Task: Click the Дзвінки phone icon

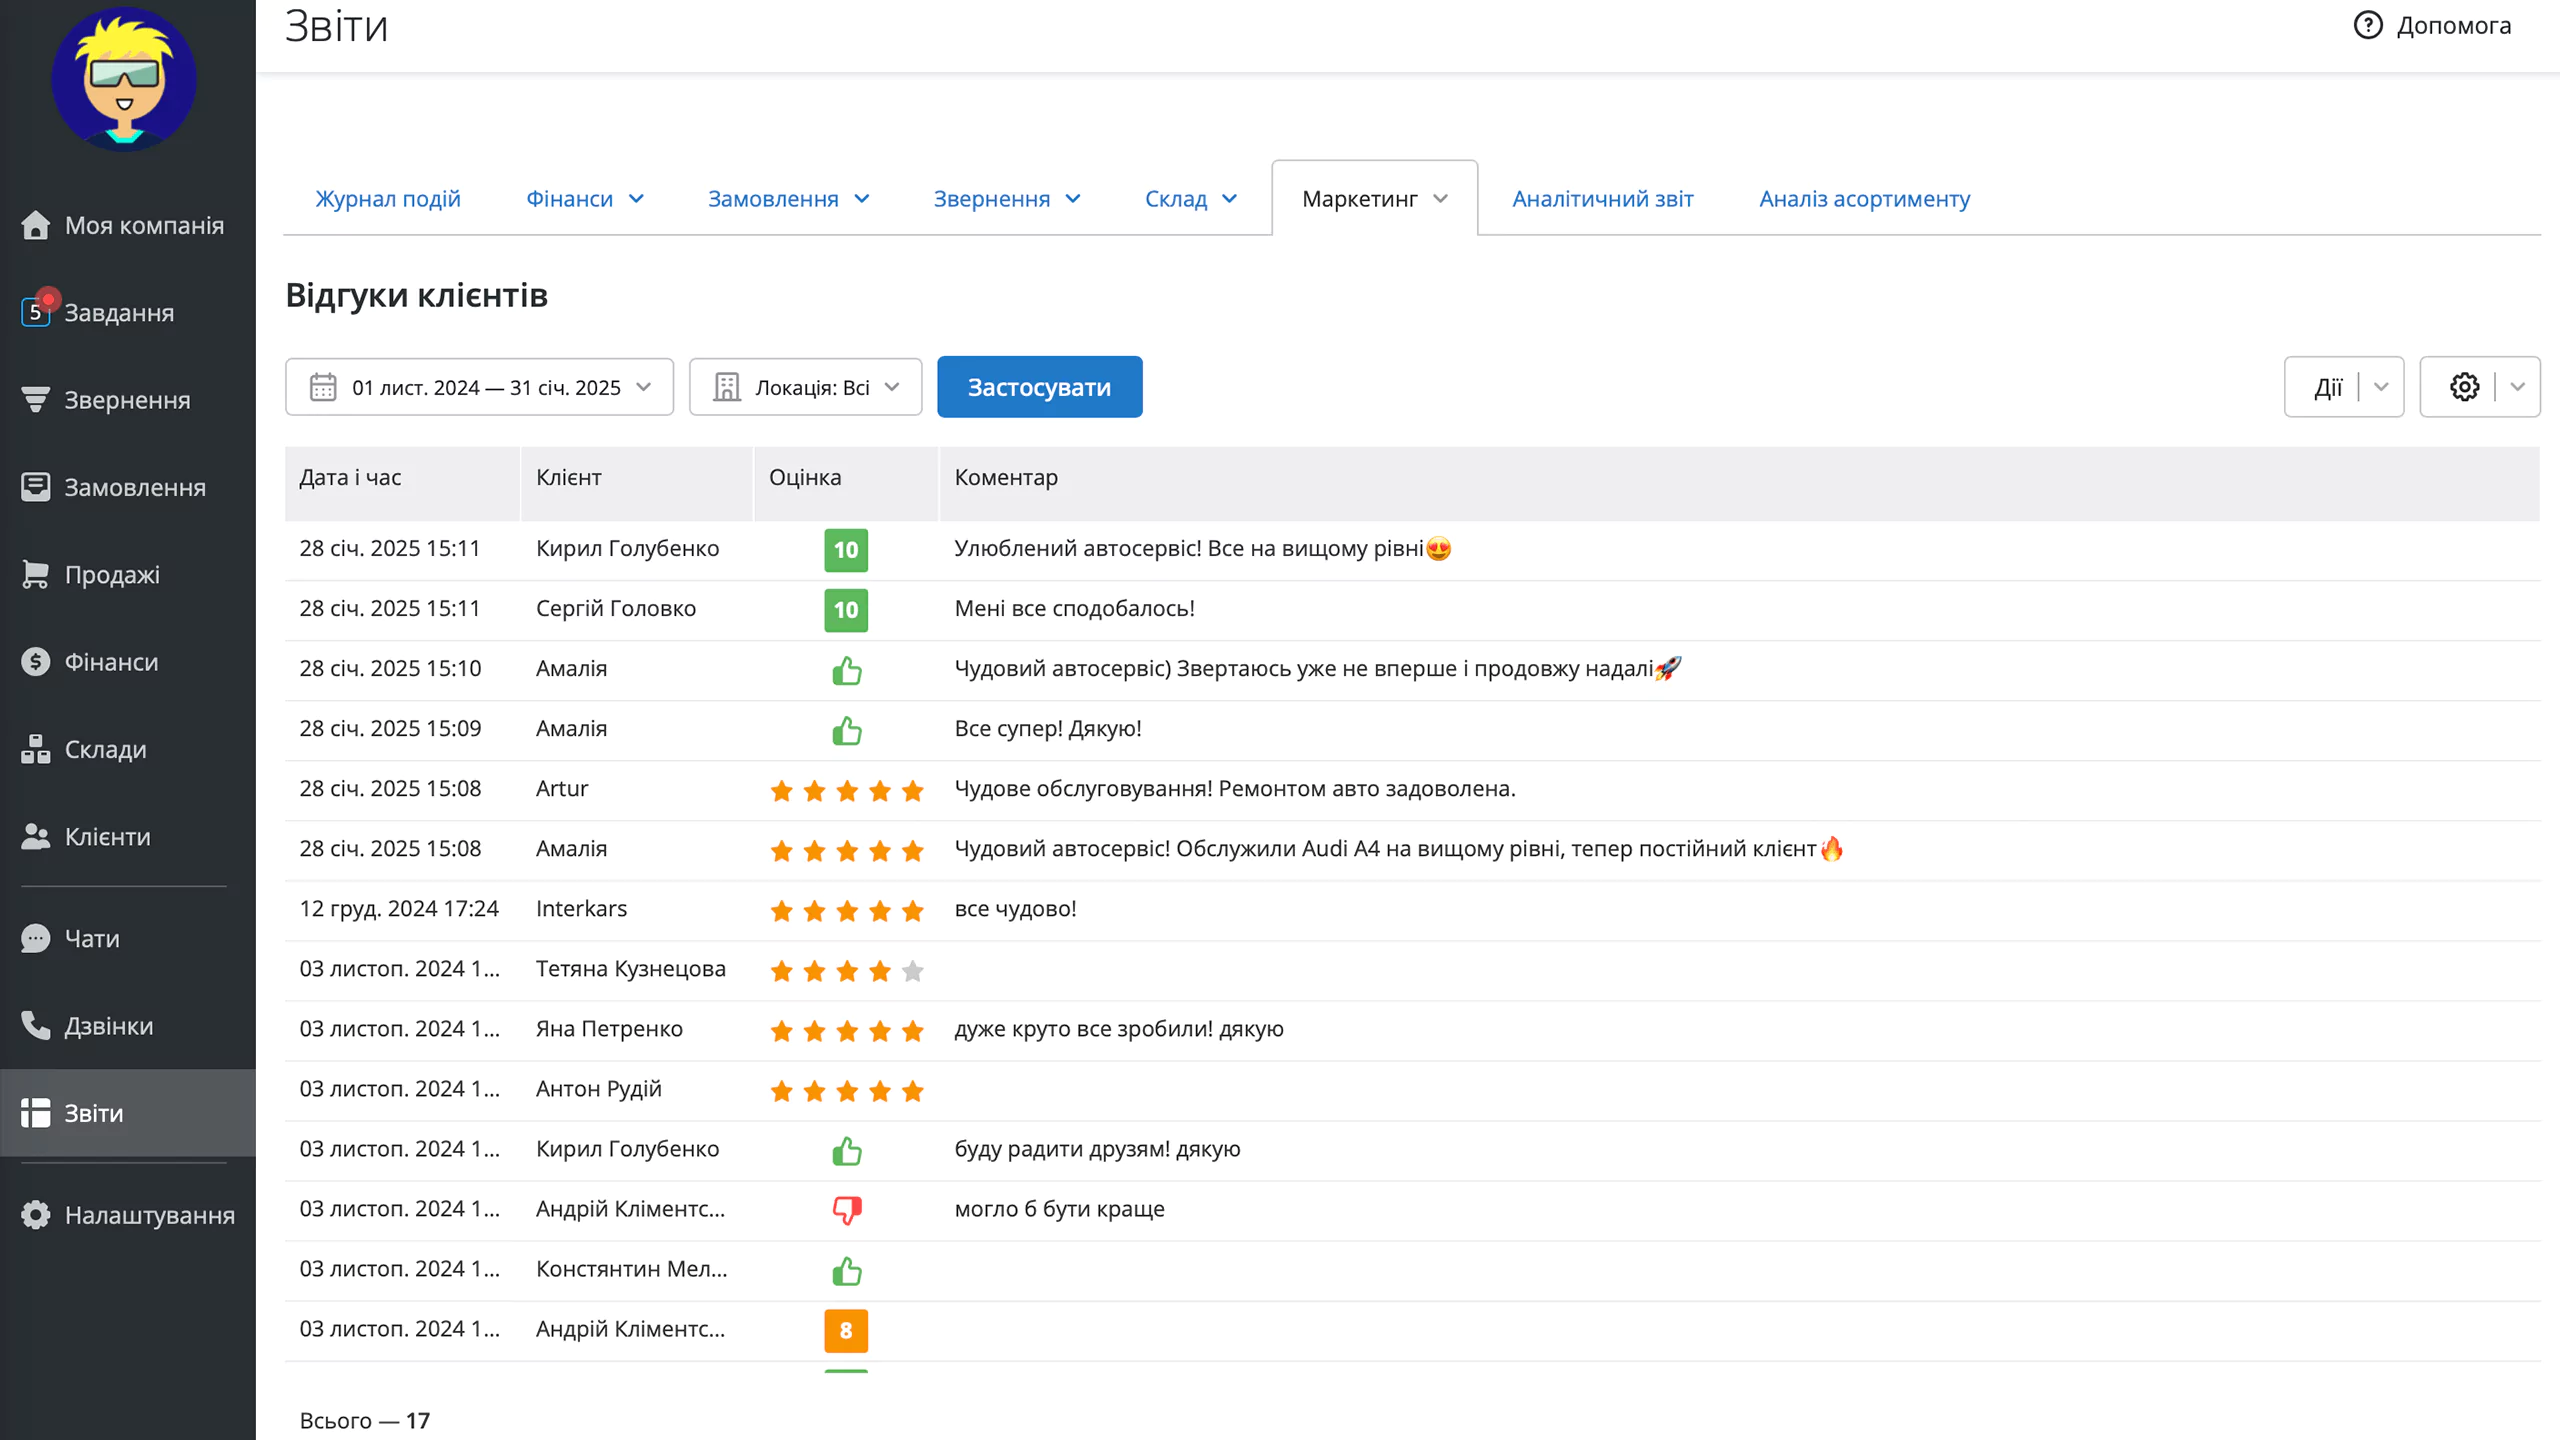Action: click(35, 1026)
